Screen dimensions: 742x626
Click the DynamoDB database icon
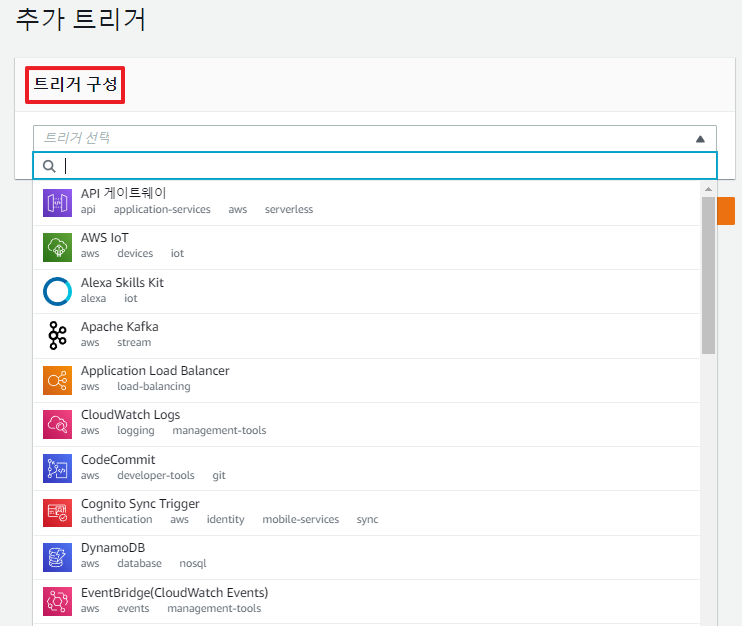pos(57,557)
